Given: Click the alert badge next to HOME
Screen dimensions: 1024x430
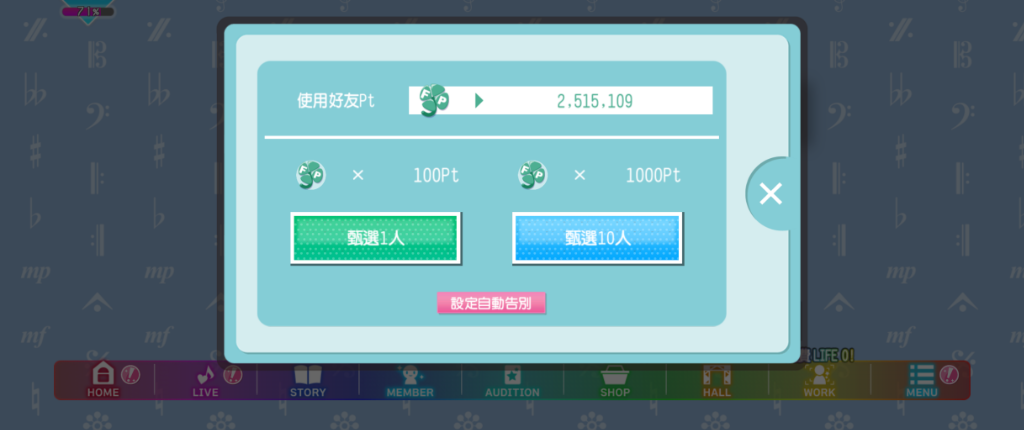Looking at the screenshot, I should [x=131, y=374].
